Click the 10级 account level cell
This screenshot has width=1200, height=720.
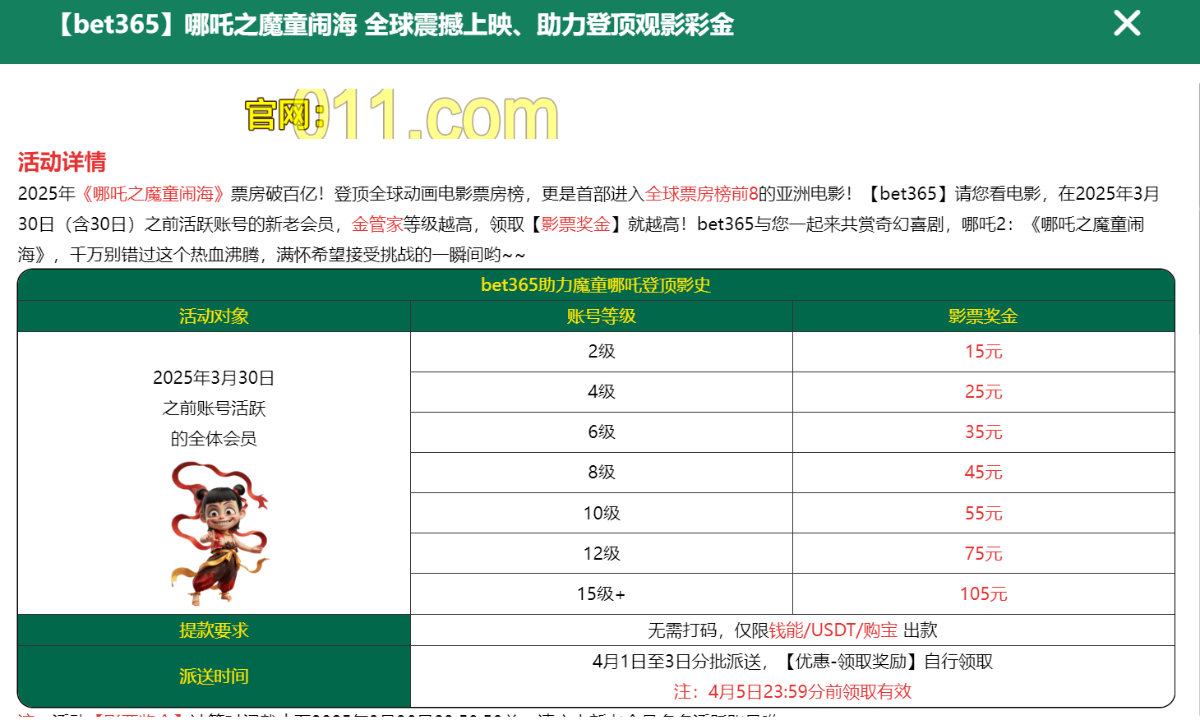[601, 513]
